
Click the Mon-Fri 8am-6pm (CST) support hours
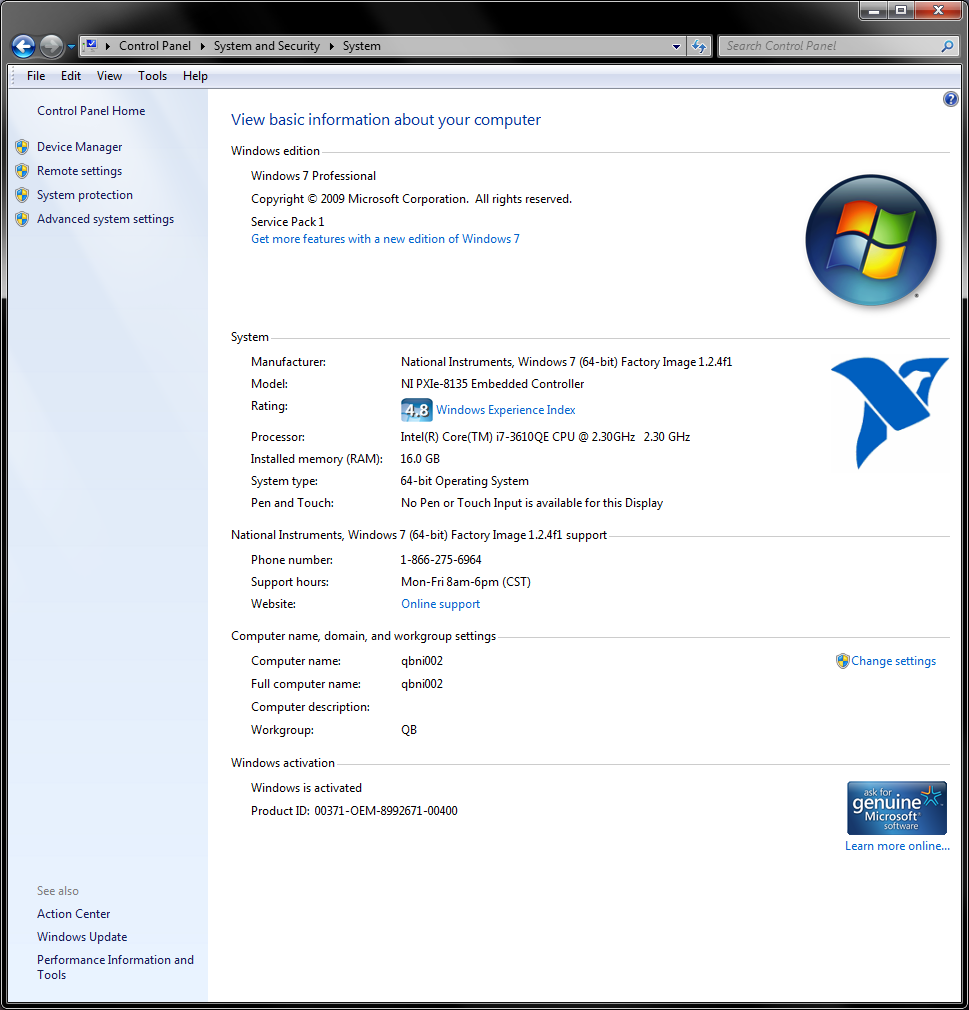tap(466, 582)
